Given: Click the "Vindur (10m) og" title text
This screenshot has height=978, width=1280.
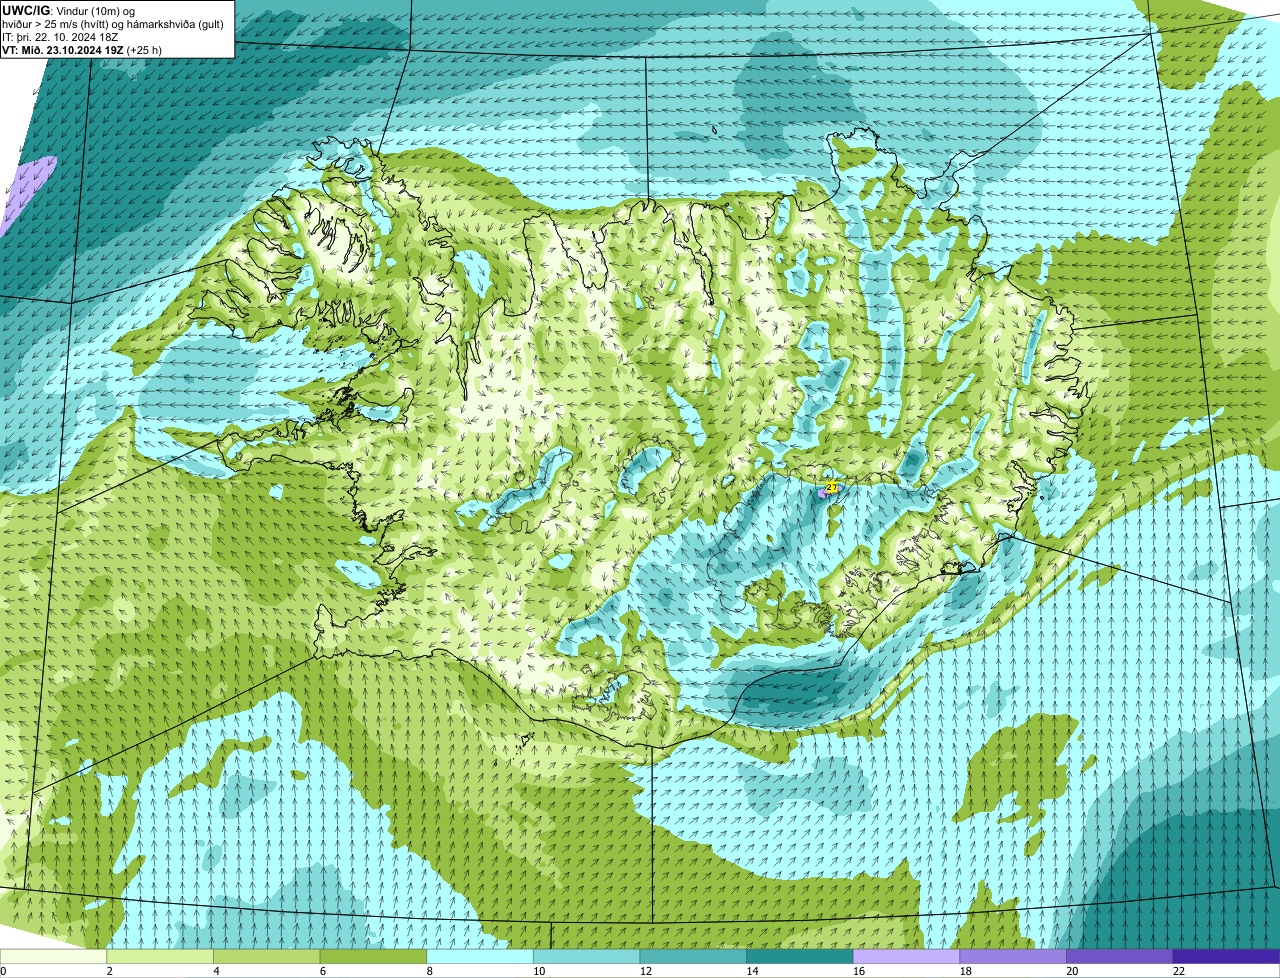Looking at the screenshot, I should pos(96,12).
